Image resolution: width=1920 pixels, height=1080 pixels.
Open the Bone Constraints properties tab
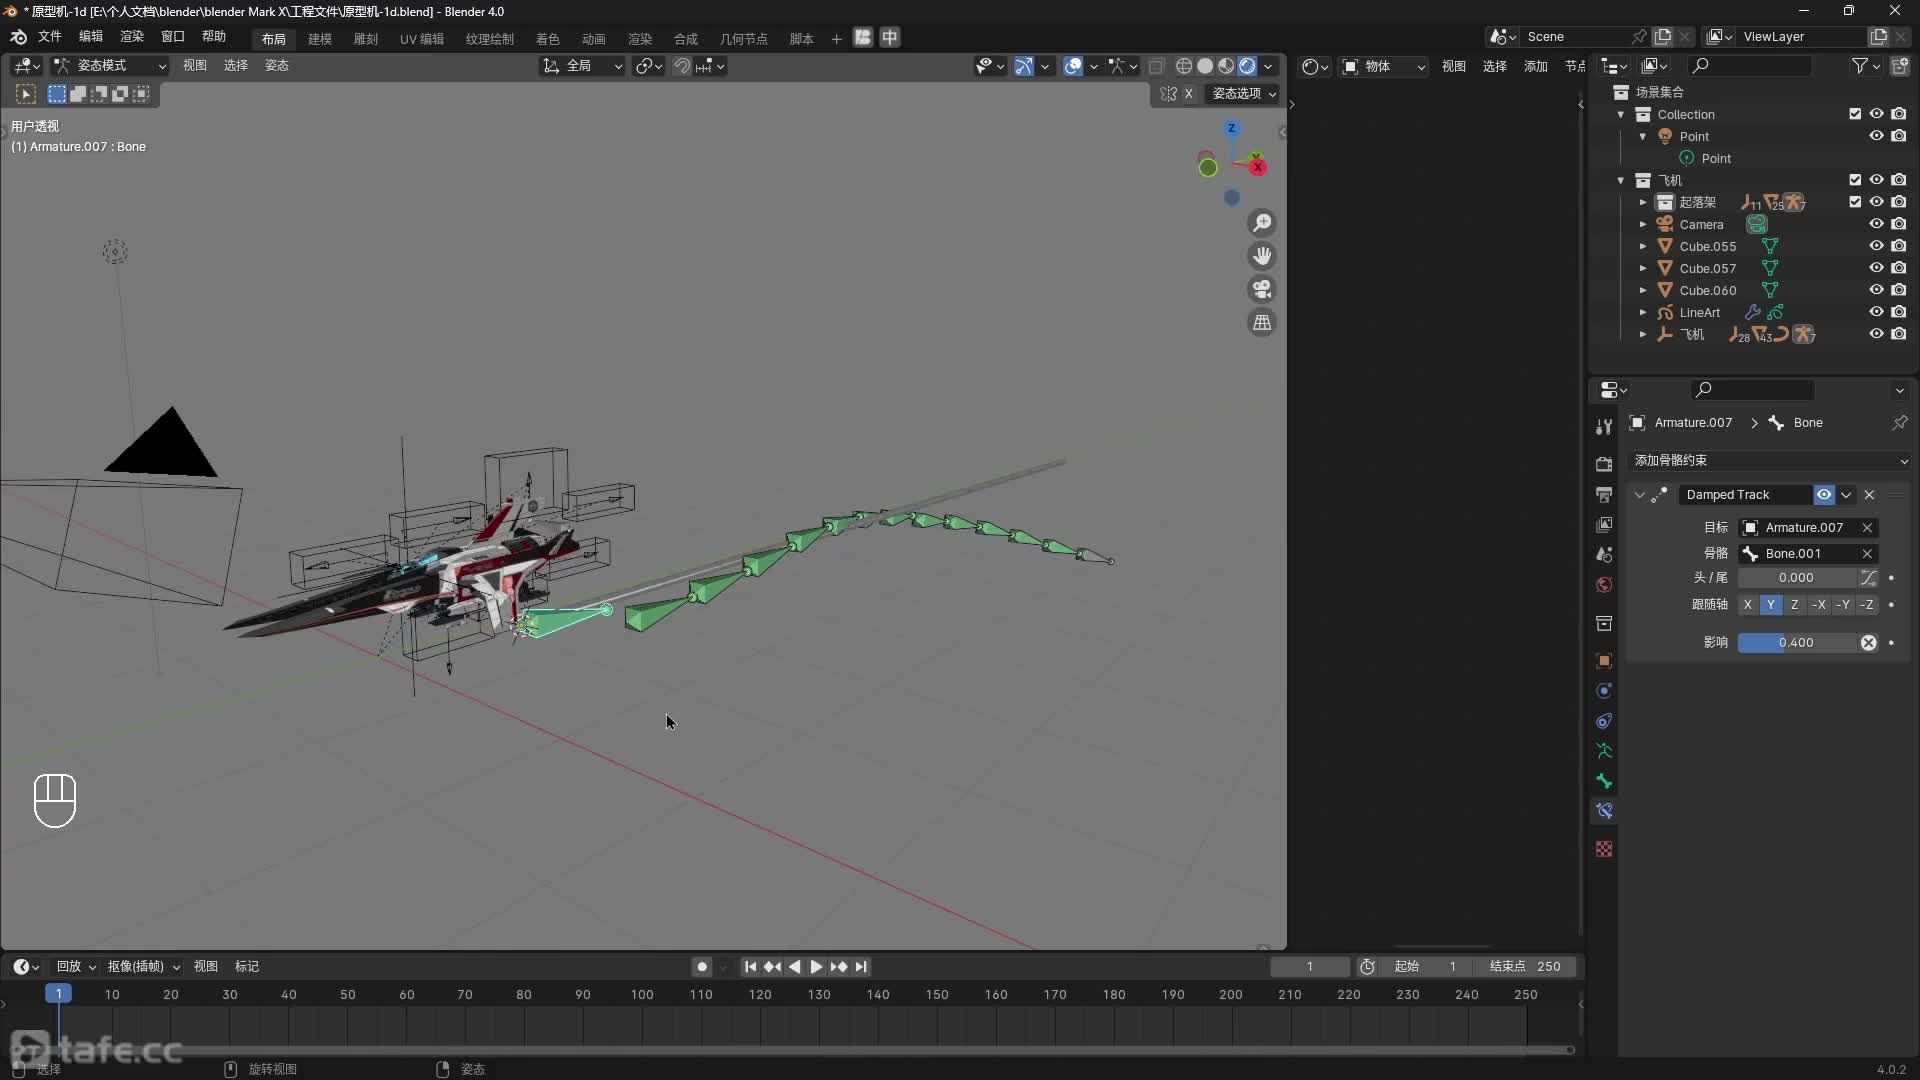pos(1604,811)
